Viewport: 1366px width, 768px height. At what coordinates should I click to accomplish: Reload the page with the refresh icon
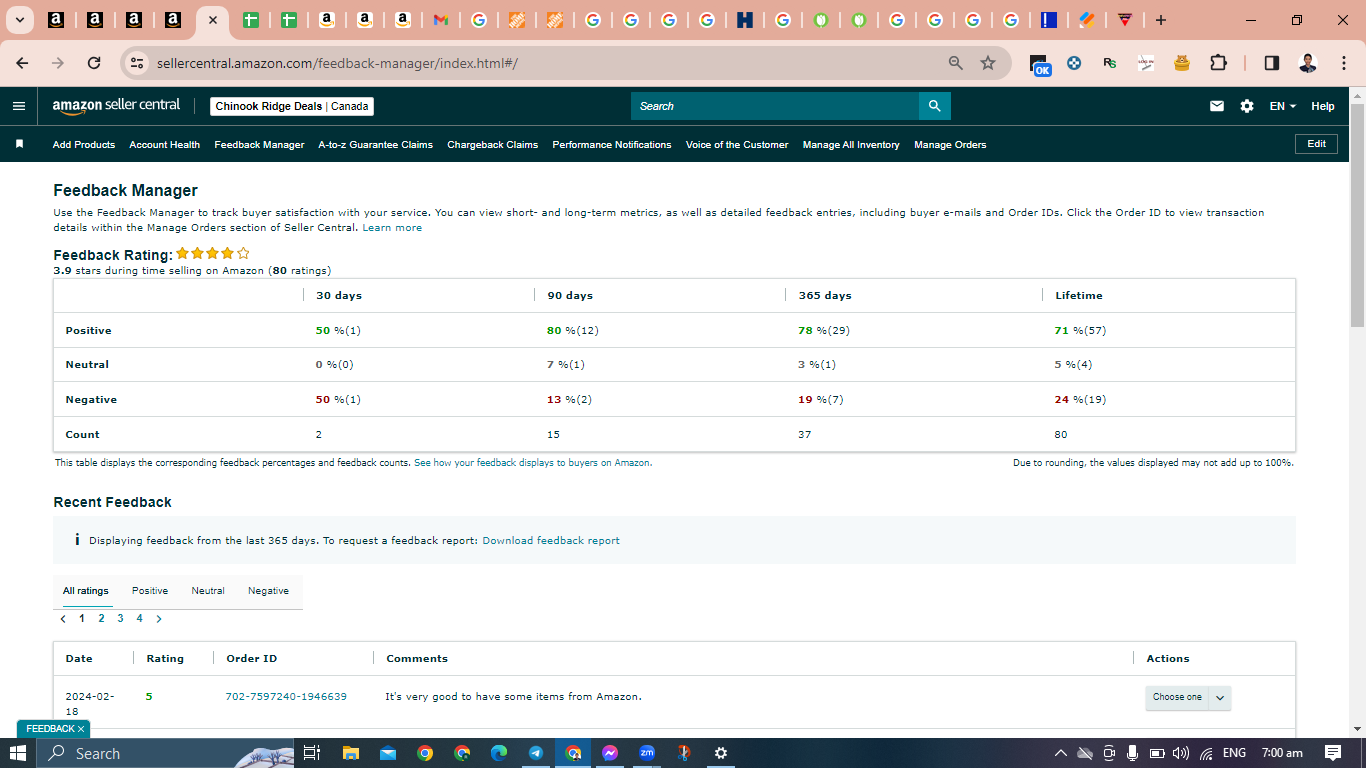94,63
